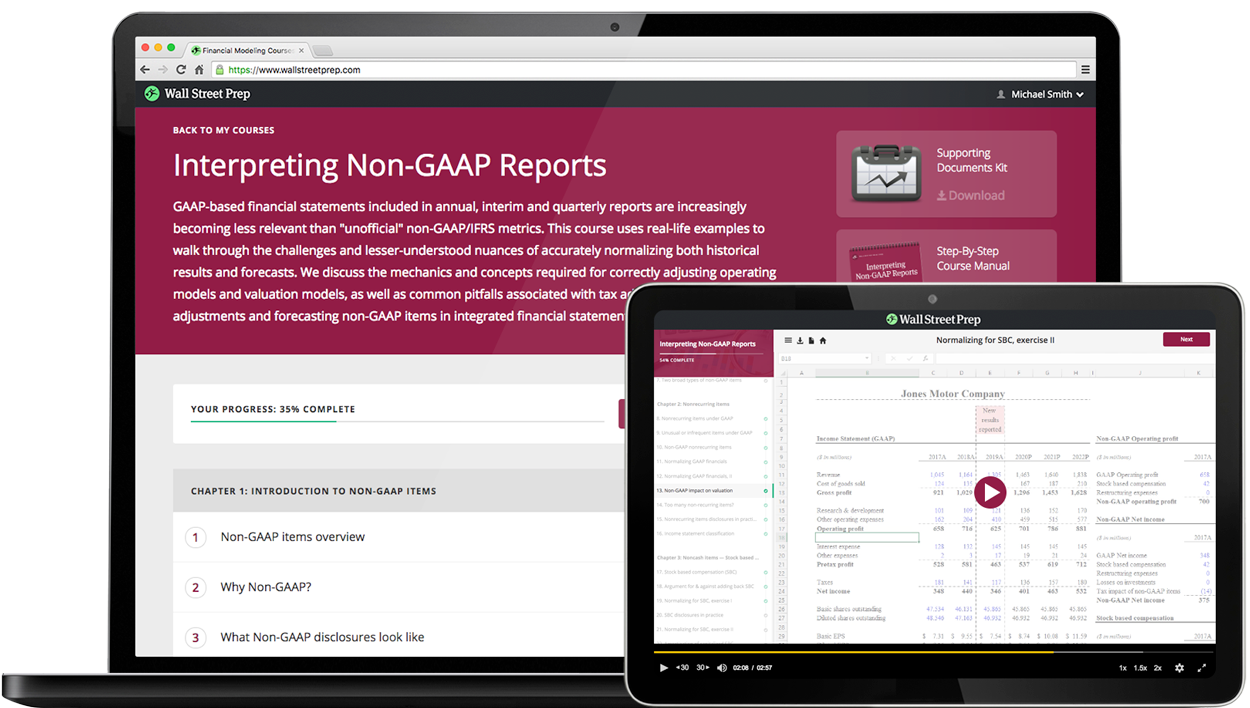This screenshot has width=1250, height=708.
Task: Click the Wall Street Prep logo on laptop
Action: pos(197,94)
